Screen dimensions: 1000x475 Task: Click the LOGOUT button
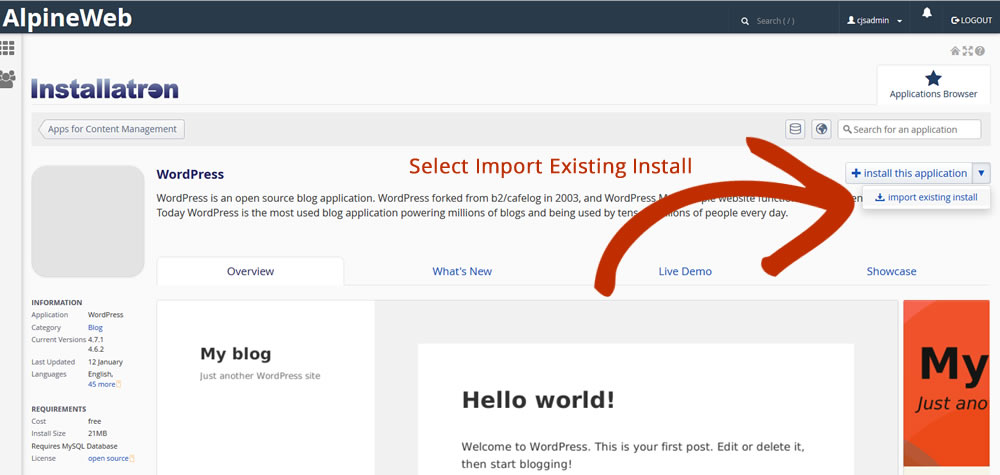coord(971,20)
